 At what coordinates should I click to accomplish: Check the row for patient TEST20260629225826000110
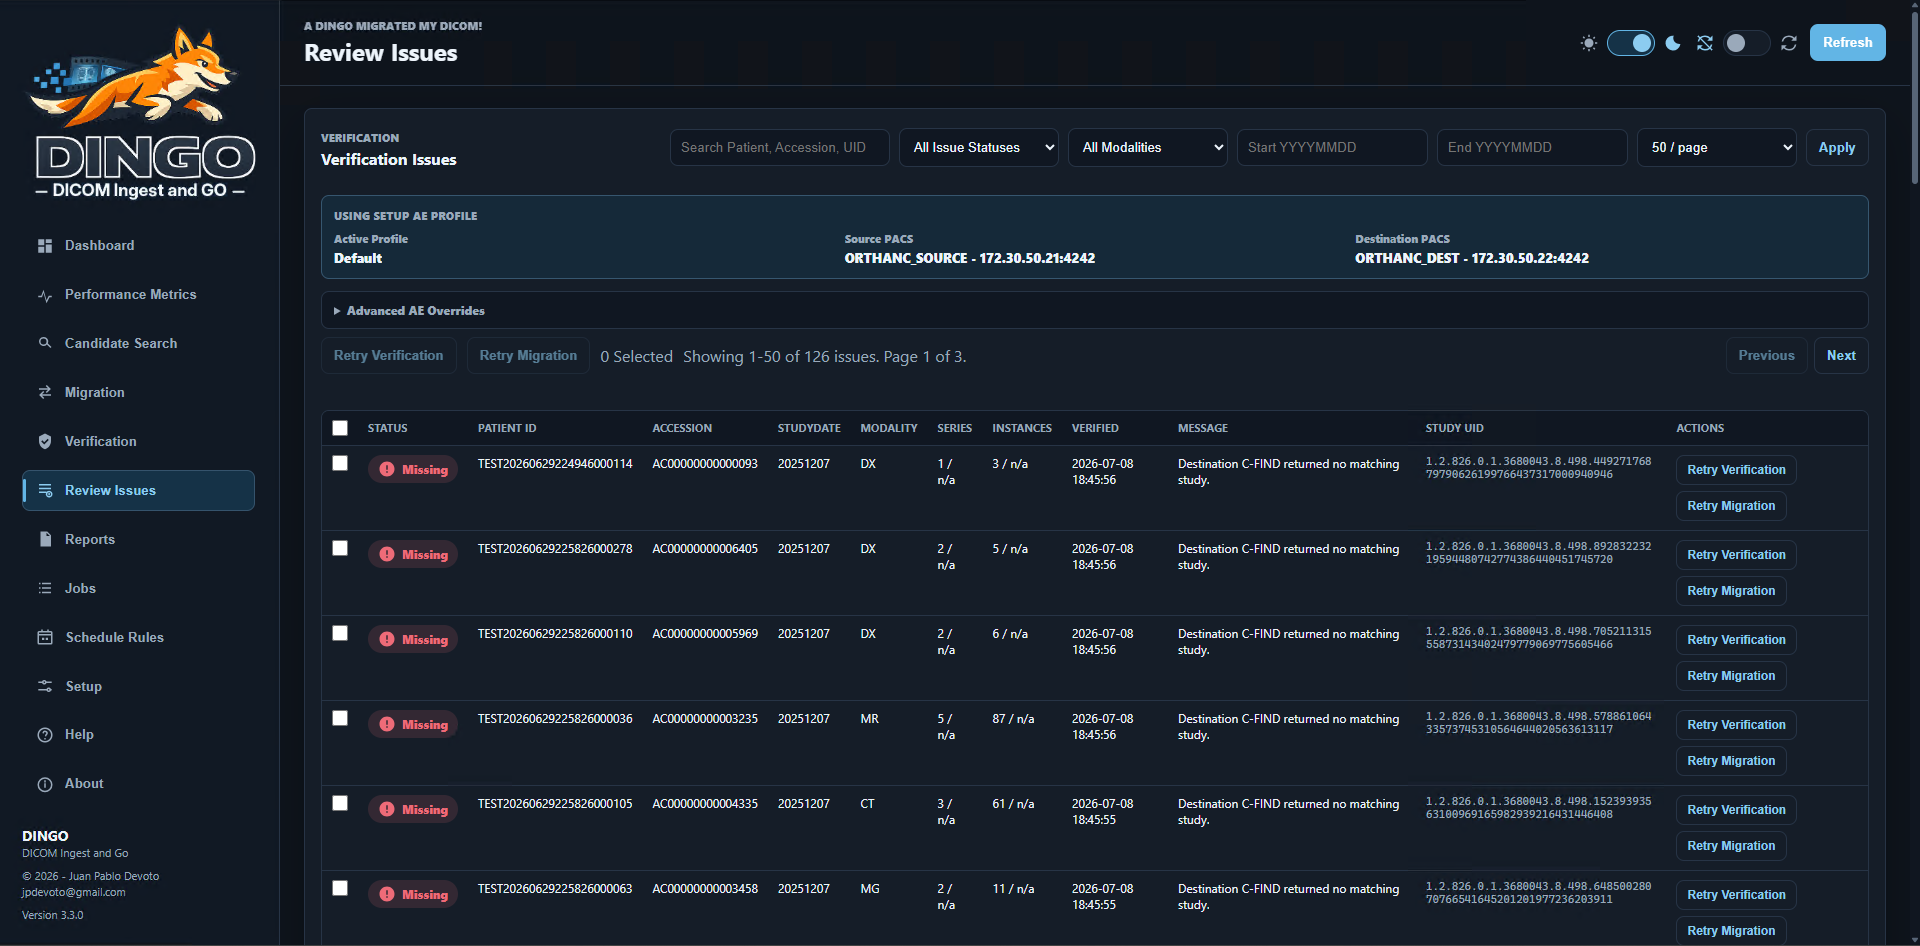point(340,633)
